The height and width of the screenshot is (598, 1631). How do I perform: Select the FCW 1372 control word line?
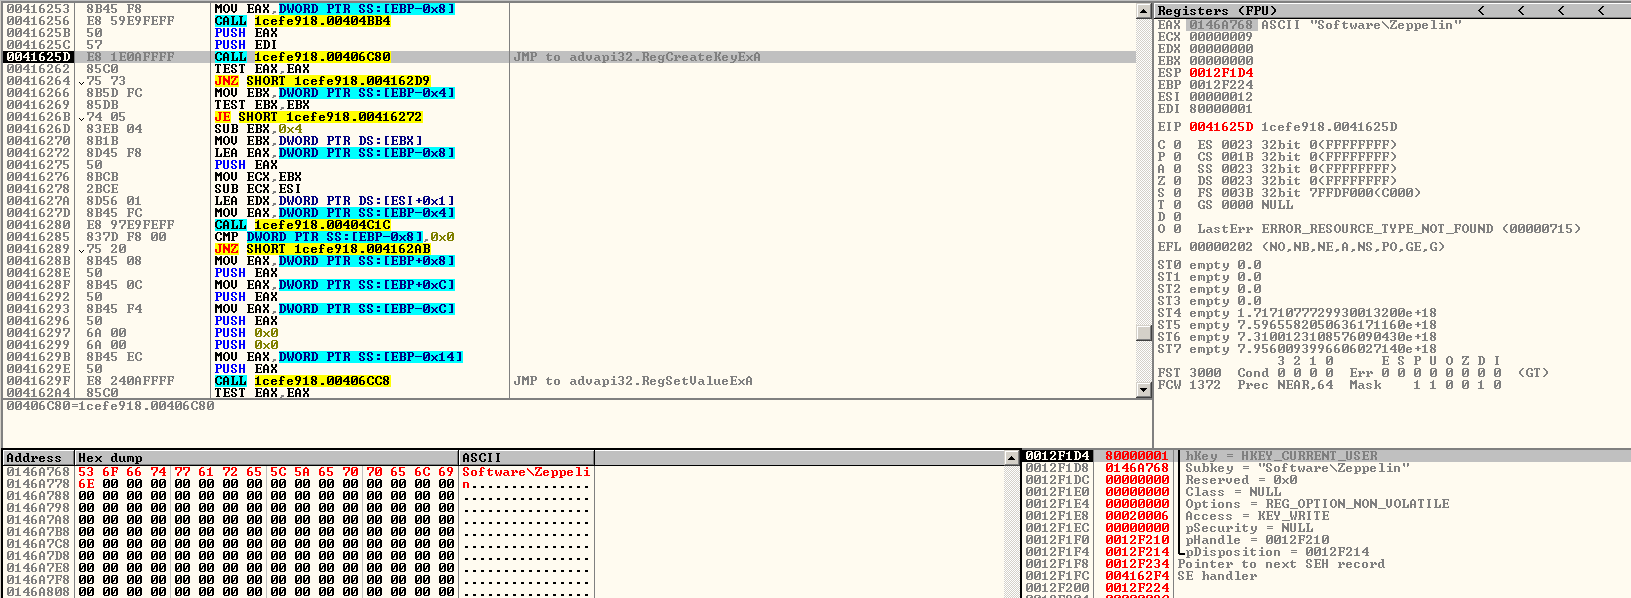click(1329, 385)
